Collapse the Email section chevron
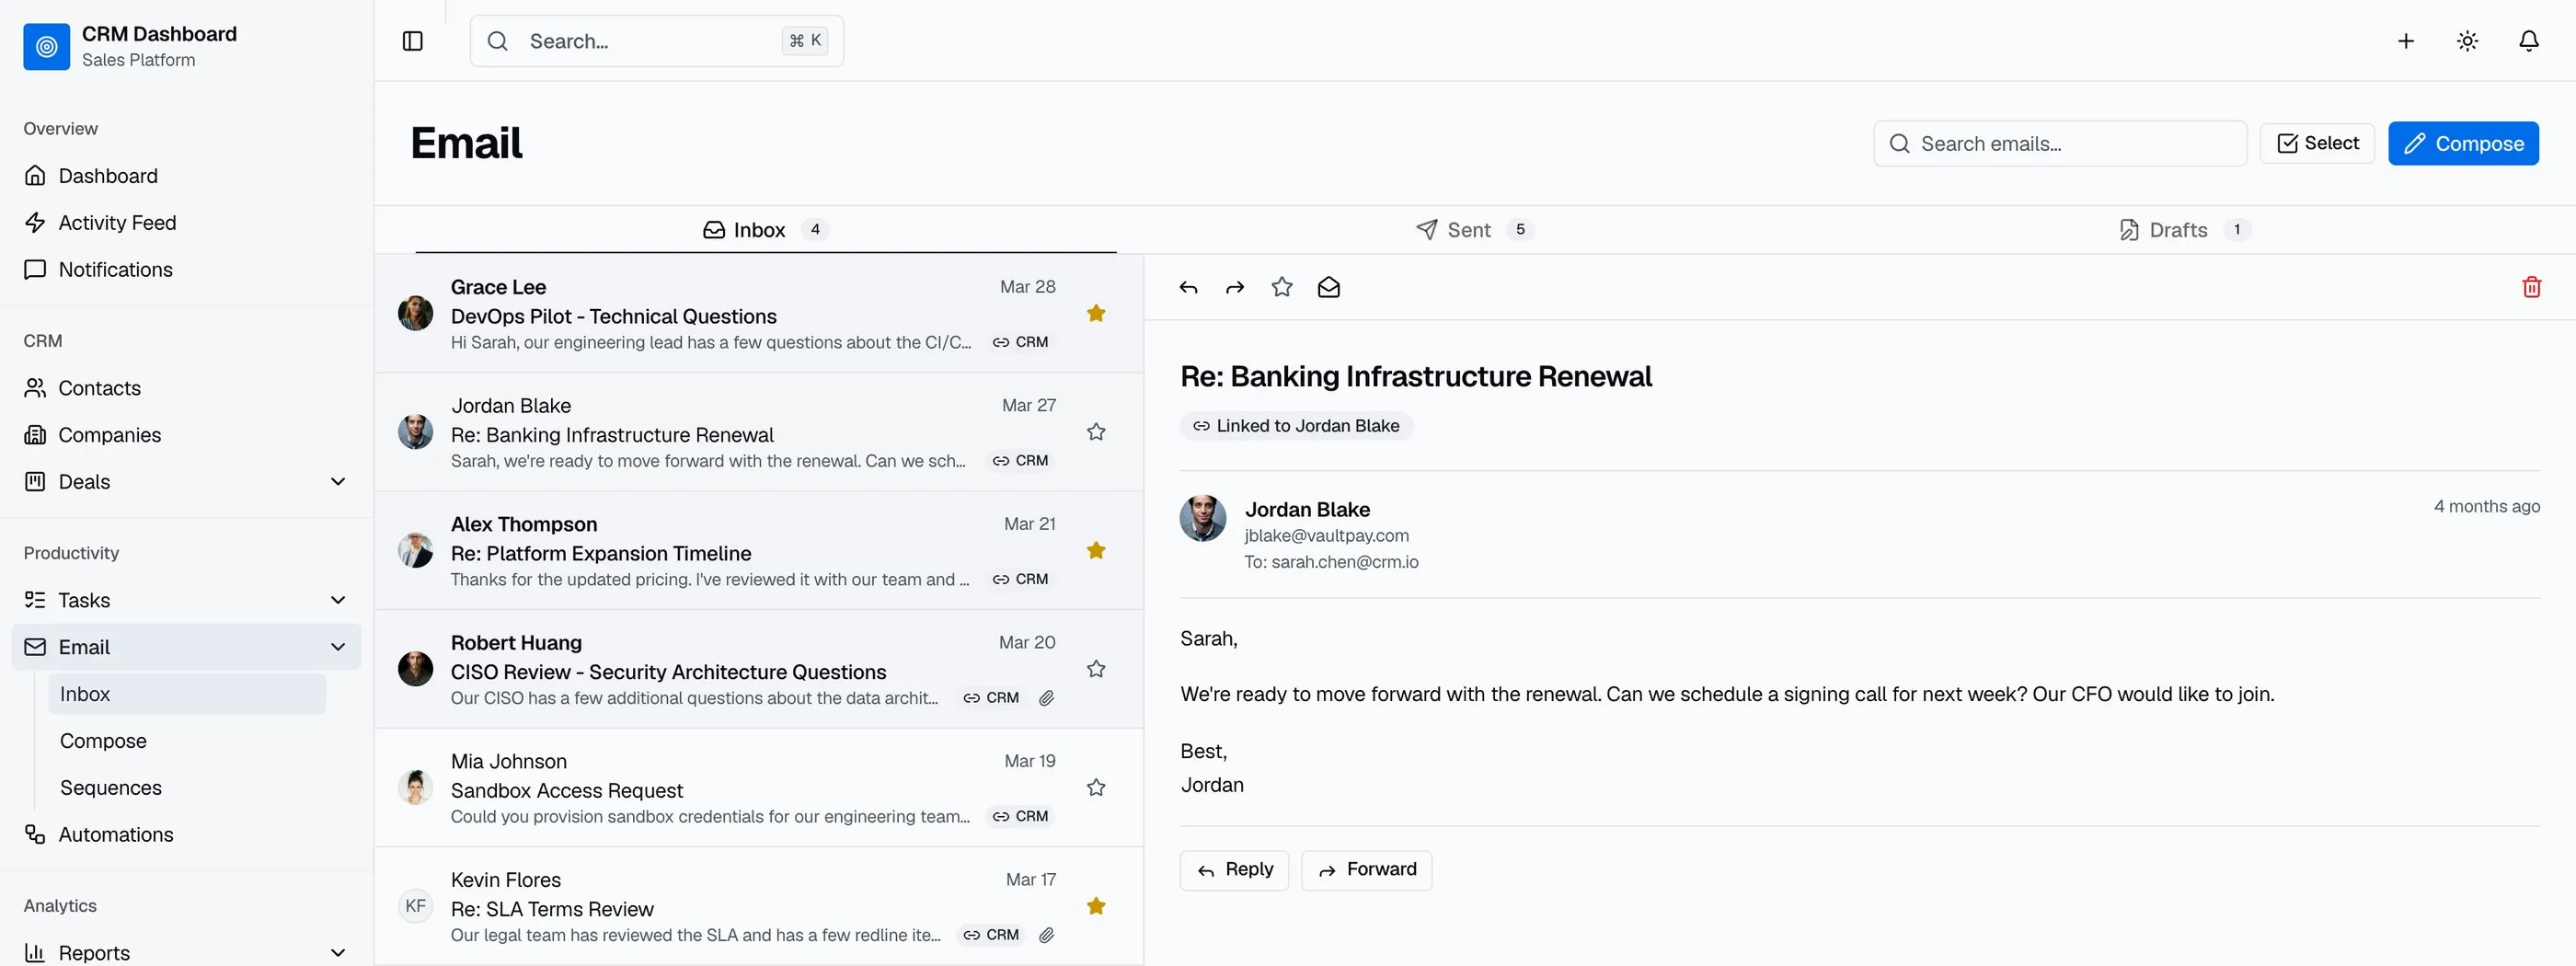This screenshot has height=966, width=2576. (338, 647)
